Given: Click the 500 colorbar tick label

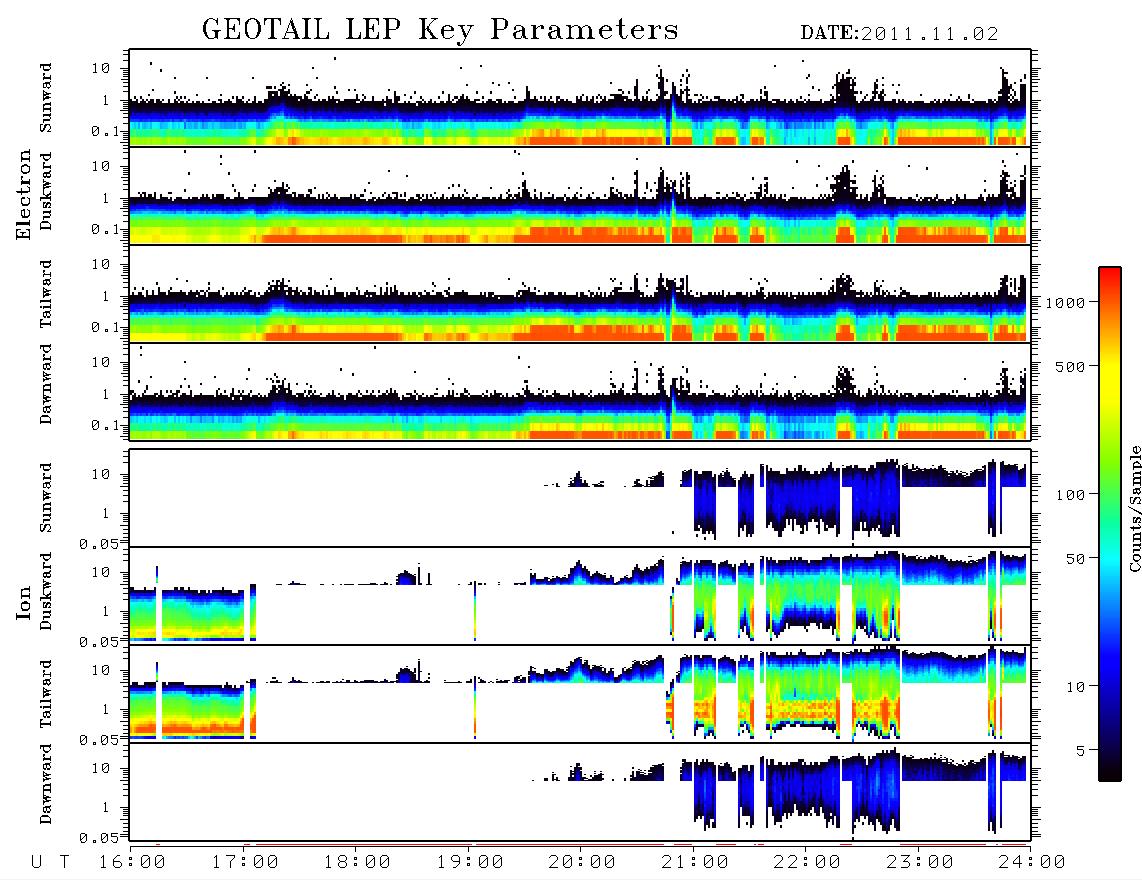Looking at the screenshot, I should tap(1071, 366).
